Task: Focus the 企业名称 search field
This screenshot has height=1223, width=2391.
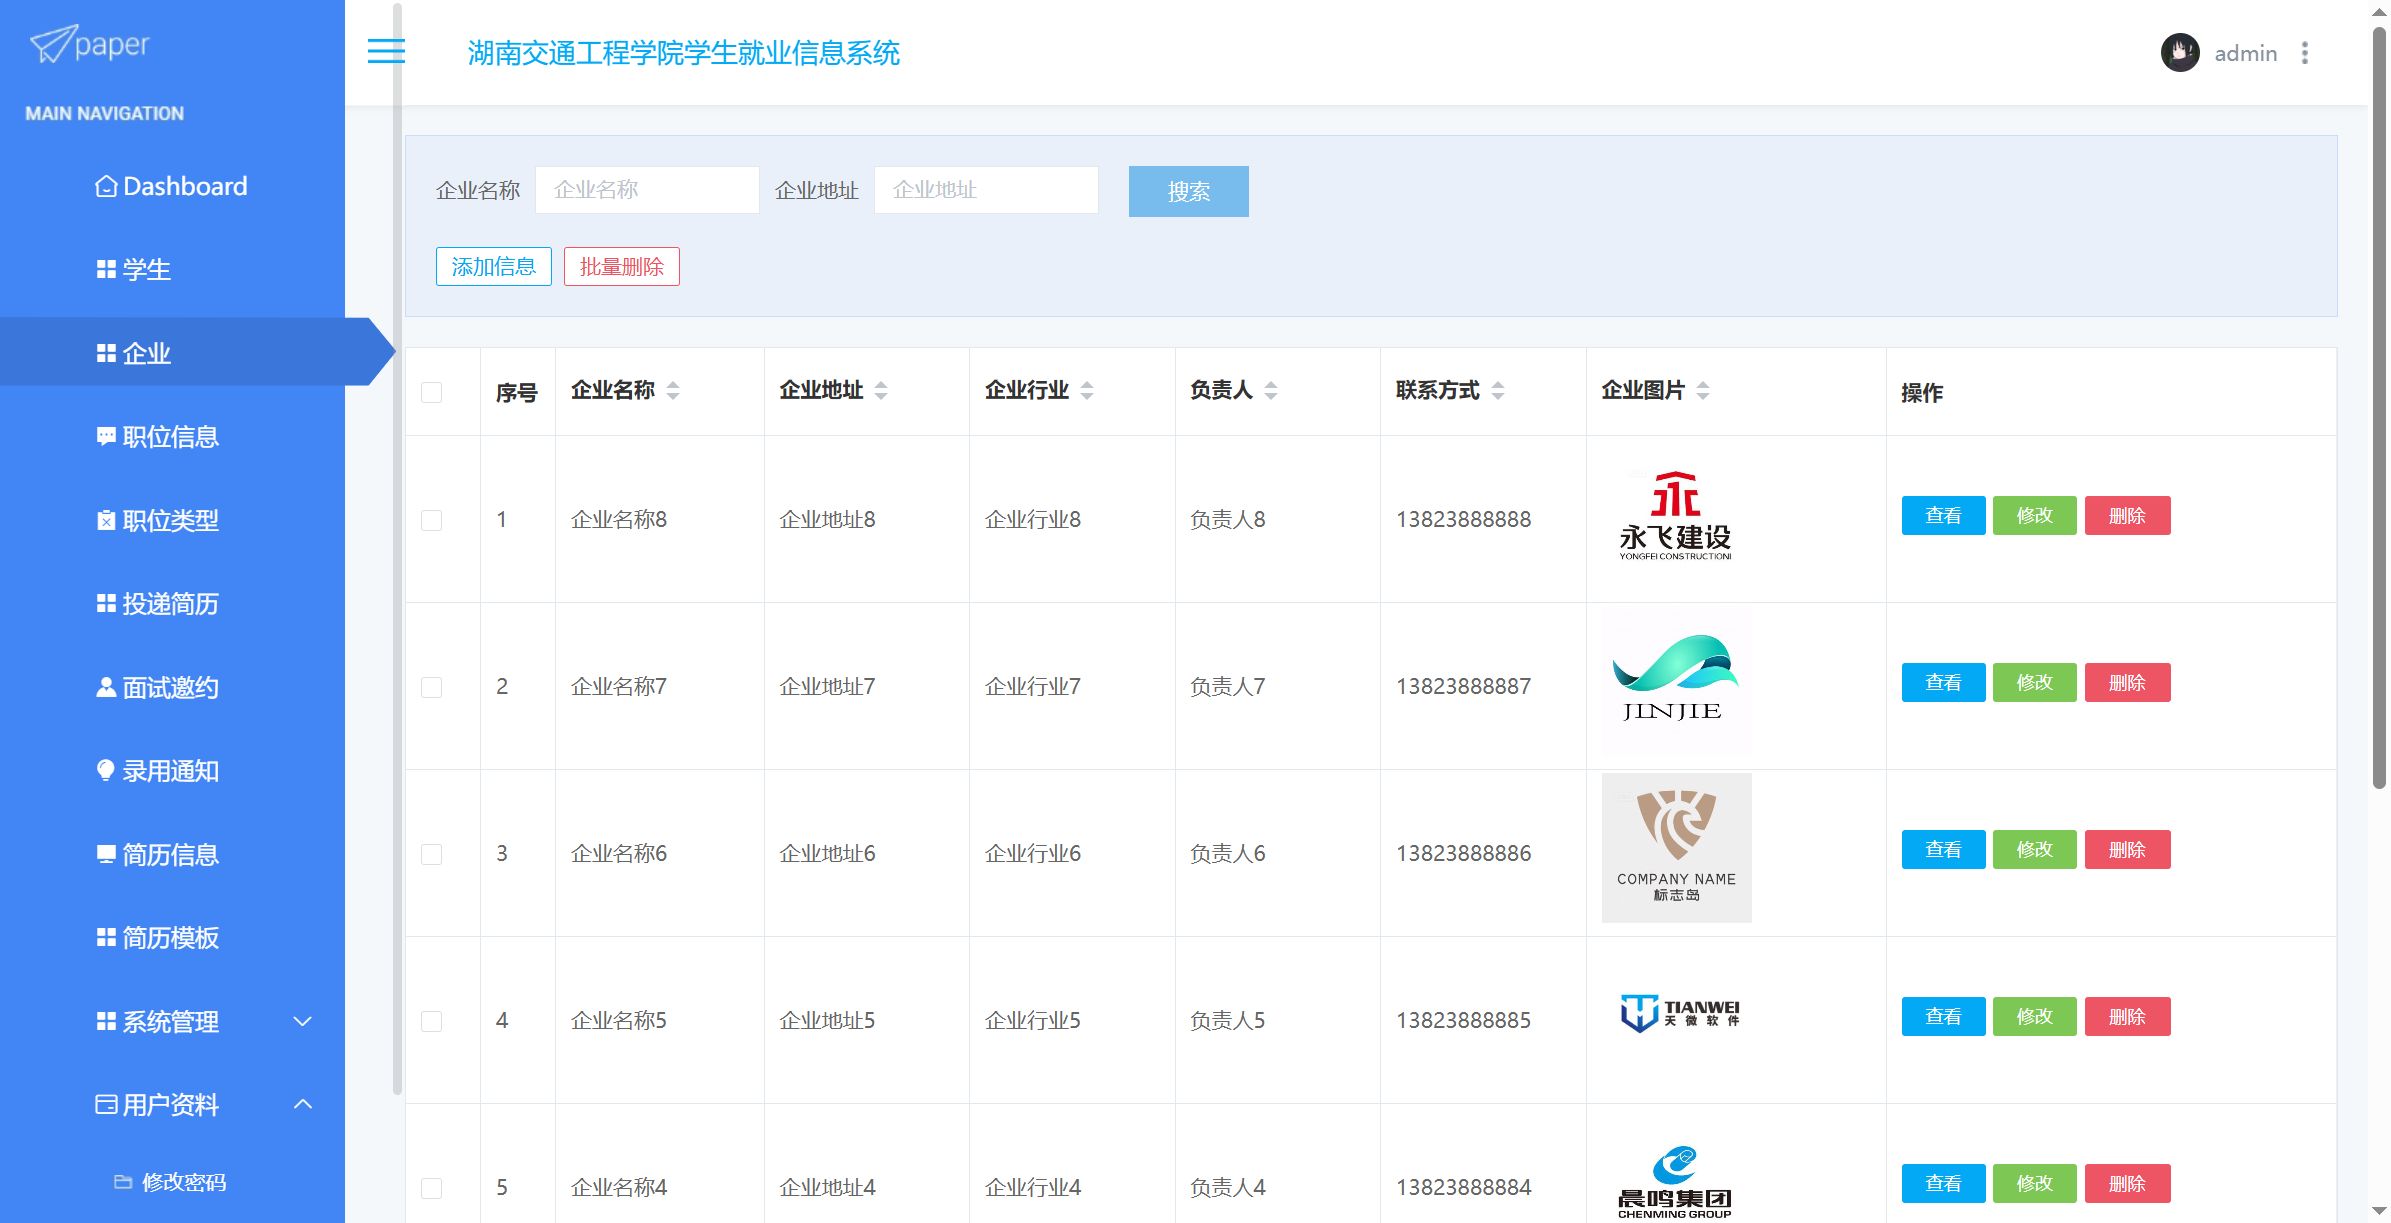Action: click(x=647, y=190)
